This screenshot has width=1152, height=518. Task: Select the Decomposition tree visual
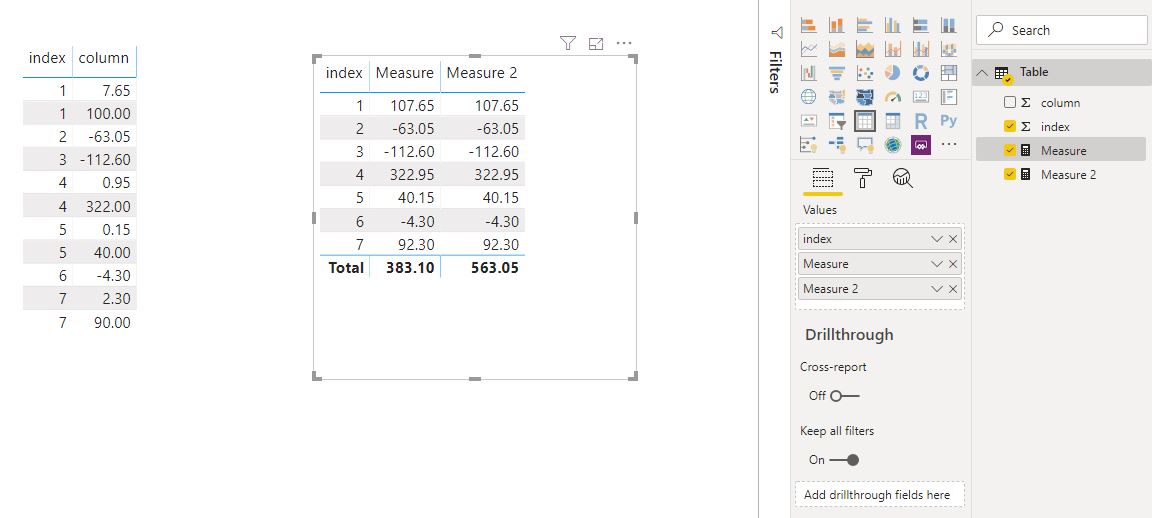[836, 144]
